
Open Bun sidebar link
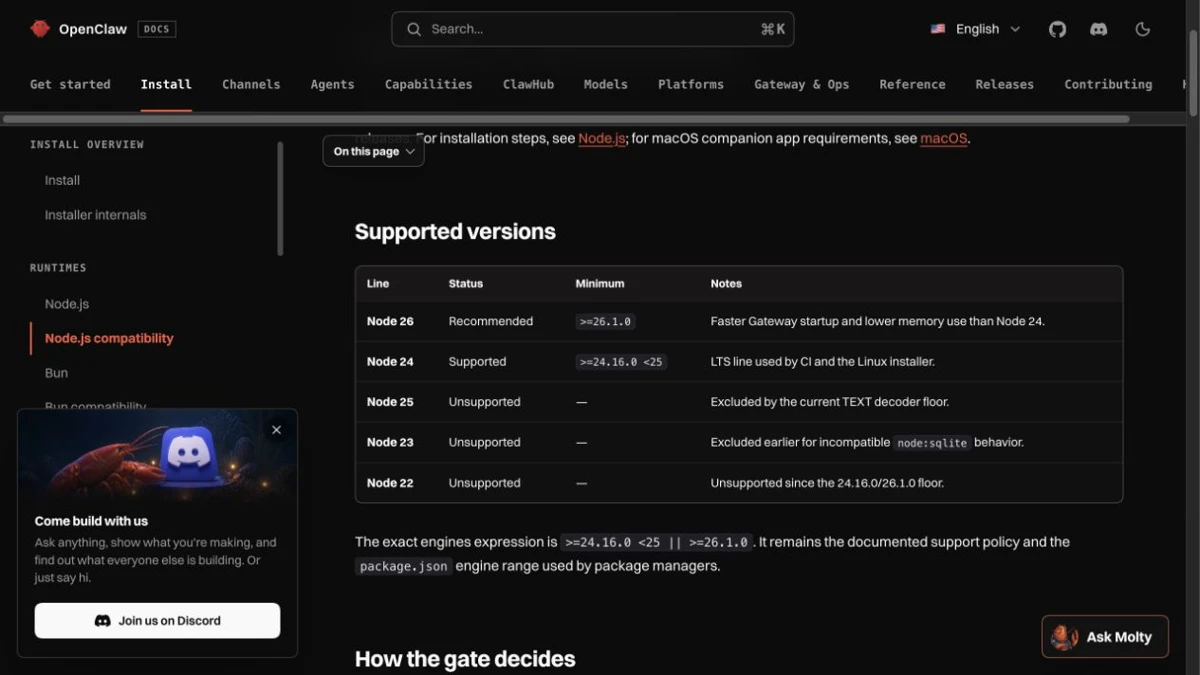click(x=56, y=373)
